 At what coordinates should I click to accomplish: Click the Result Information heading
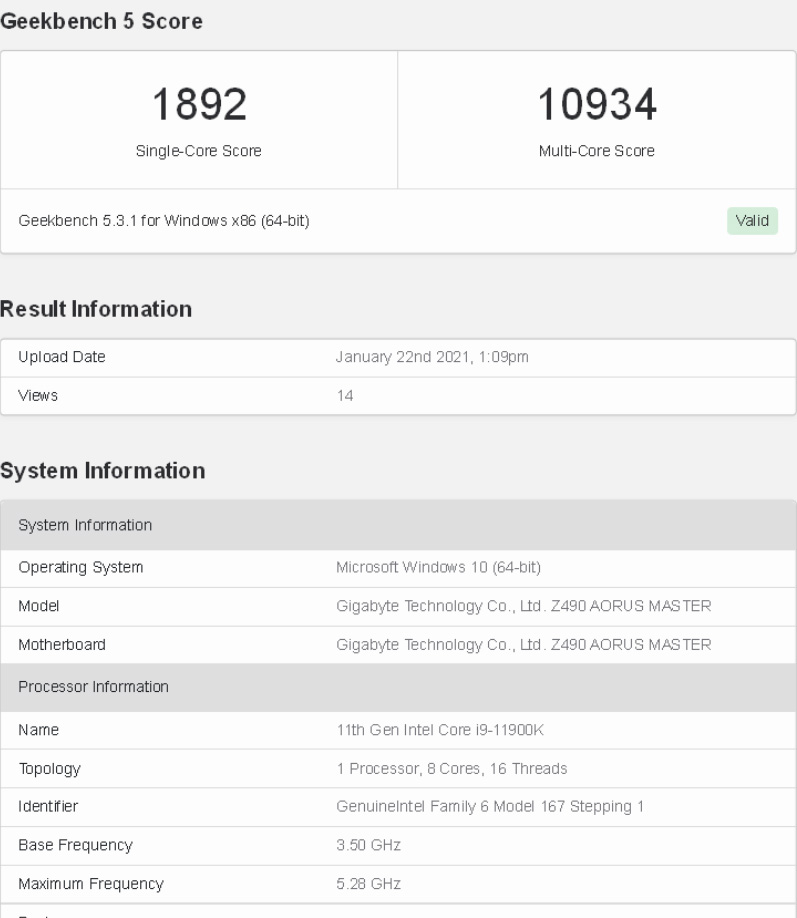tap(96, 309)
